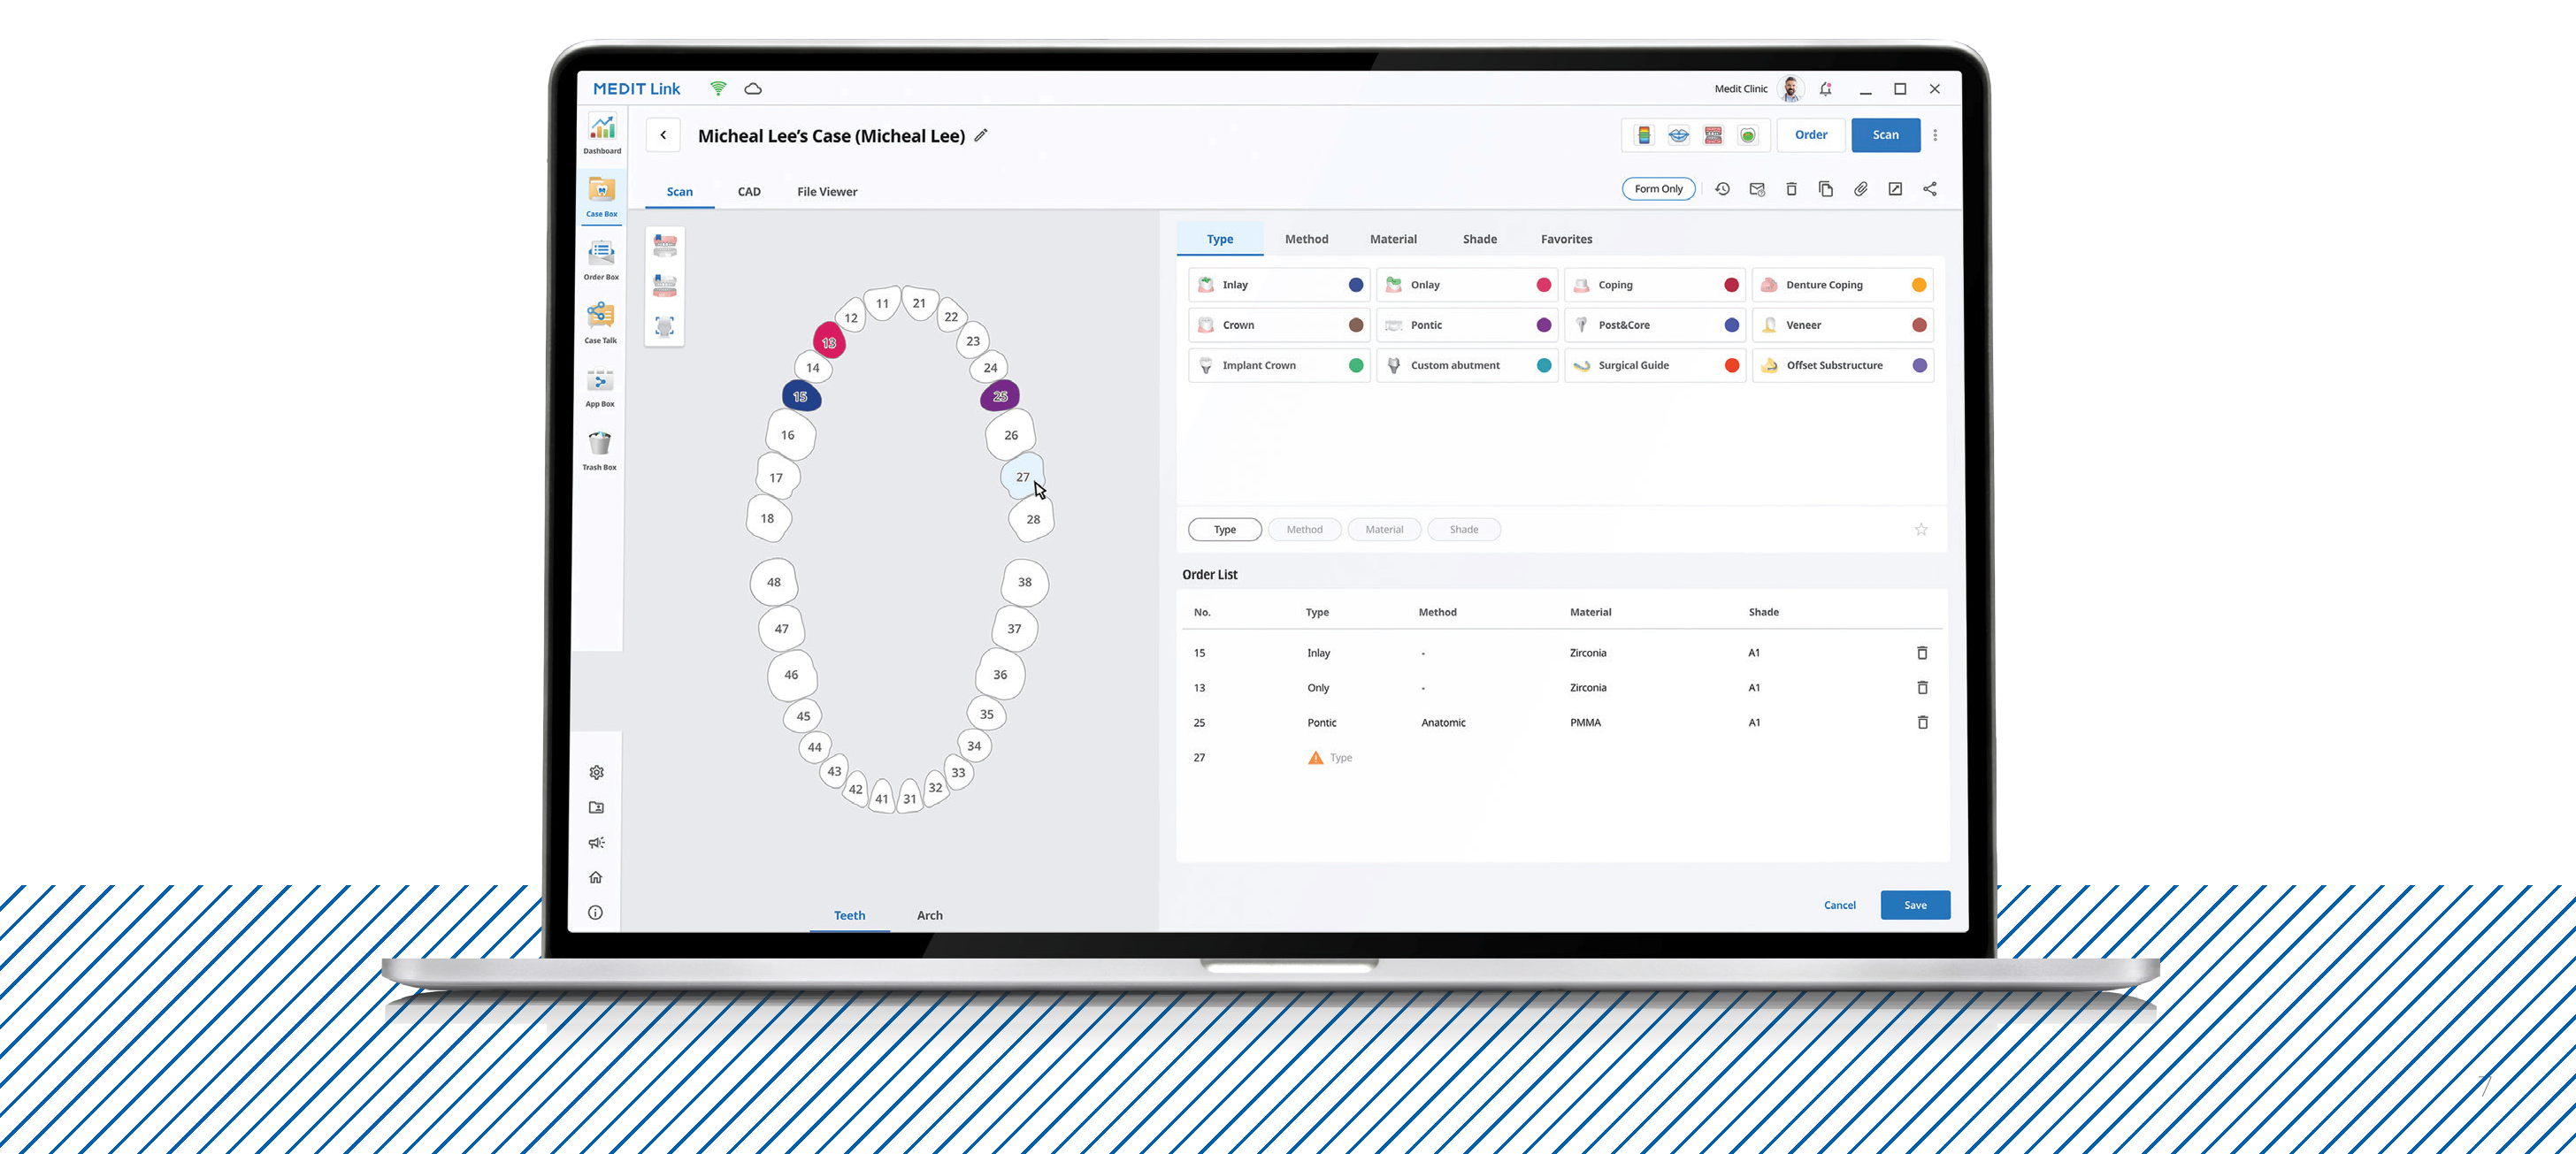Click the pencil icon to edit case name
The width and height of the screenshot is (2576, 1154).
pyautogui.click(x=981, y=136)
